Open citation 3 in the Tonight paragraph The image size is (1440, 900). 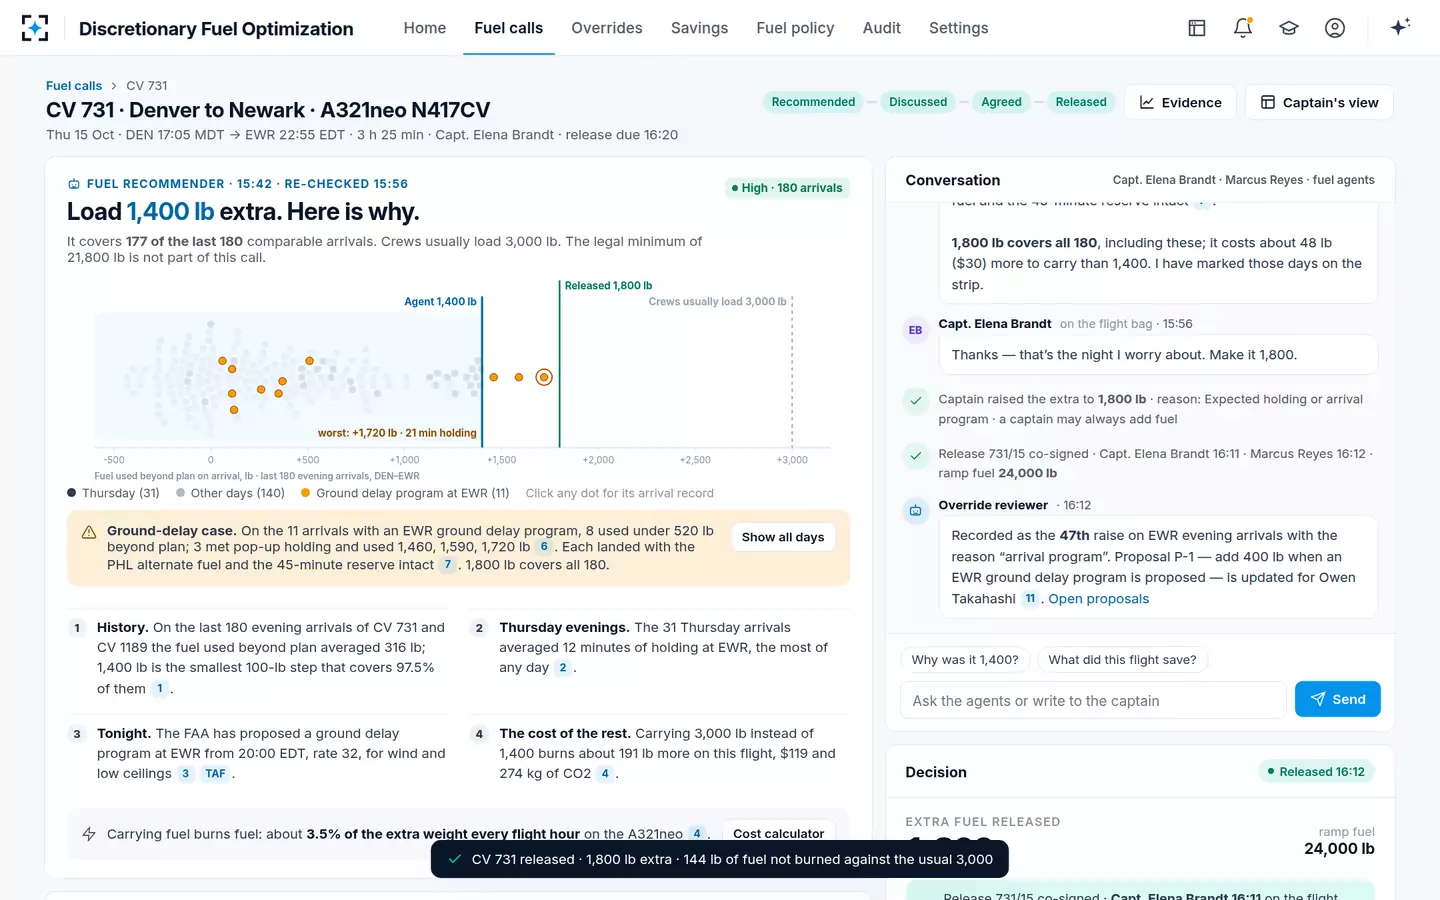point(185,774)
